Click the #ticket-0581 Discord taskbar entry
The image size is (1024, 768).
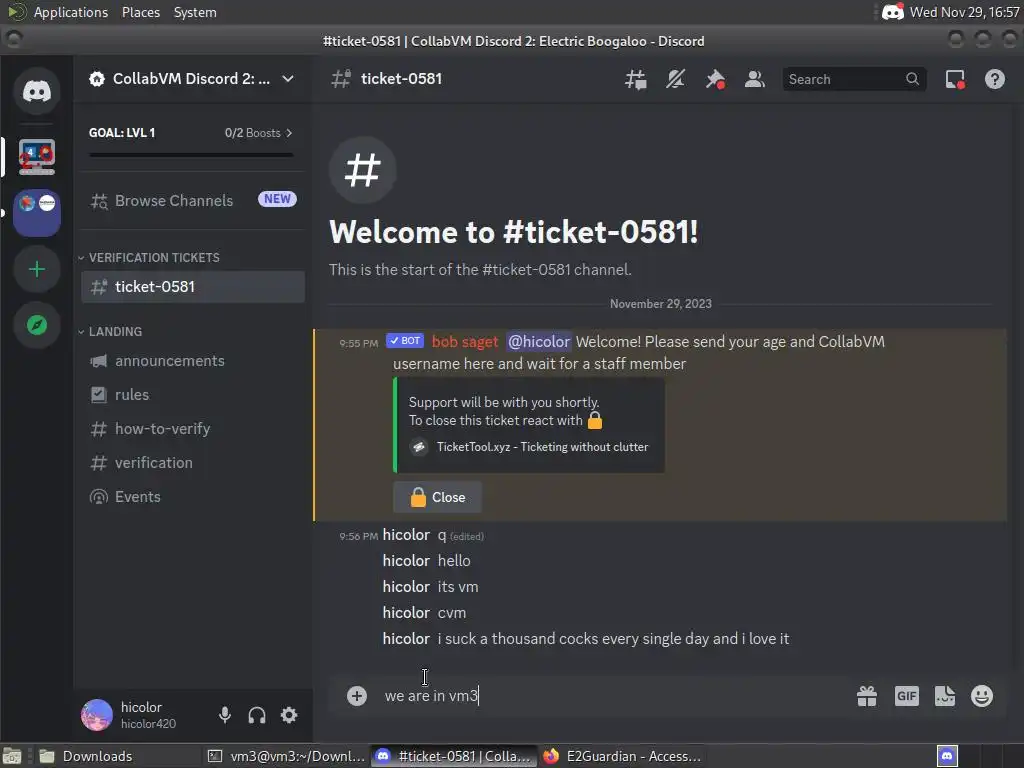[x=454, y=756]
